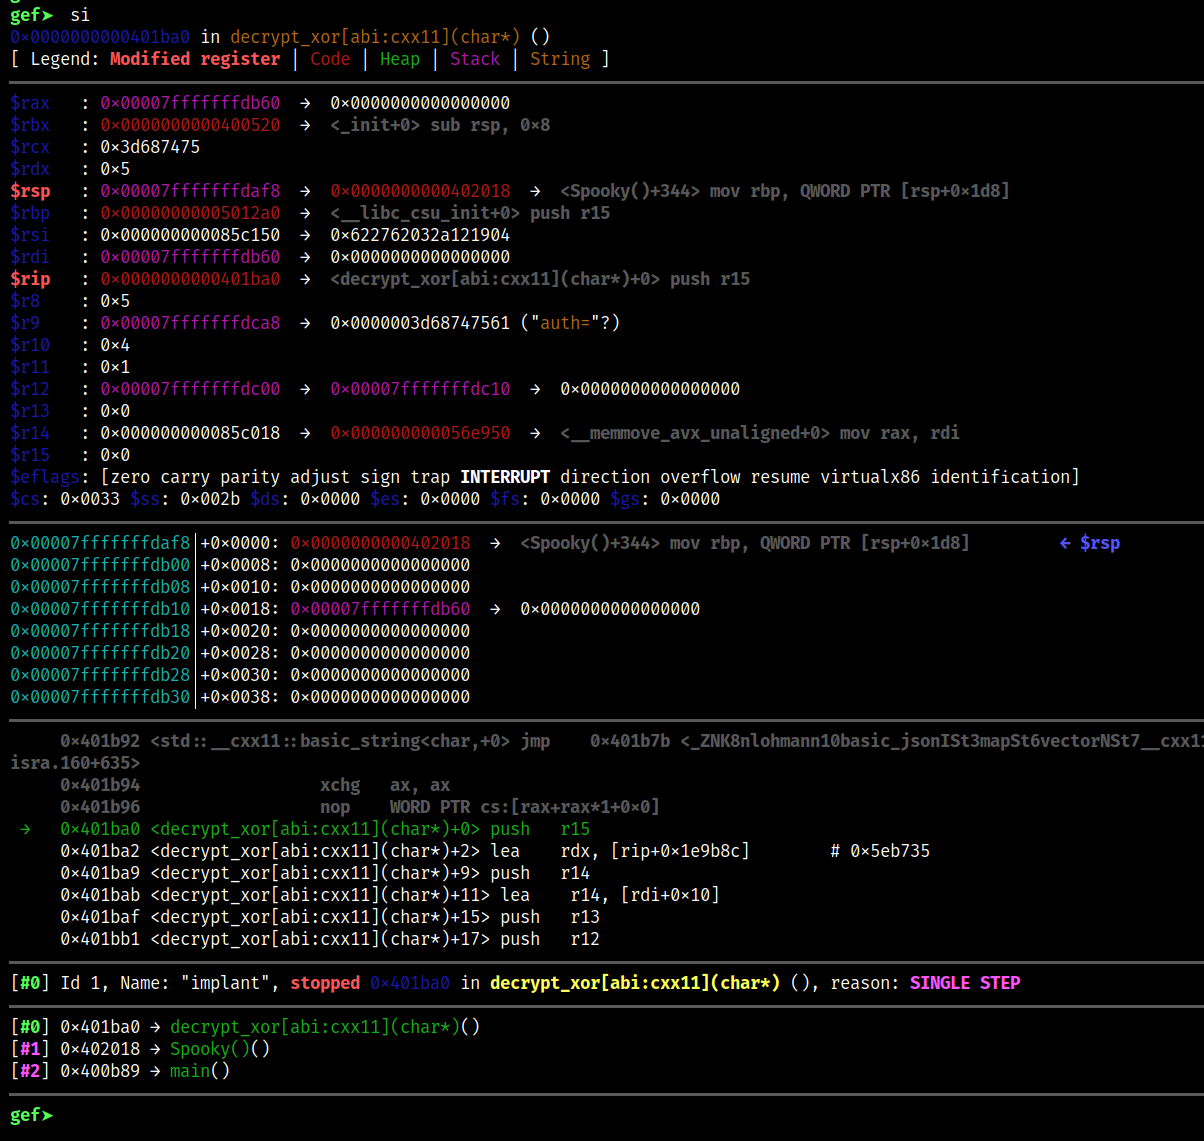This screenshot has height=1141, width=1204.
Task: Select the "Heap" legend entry
Action: (400, 59)
